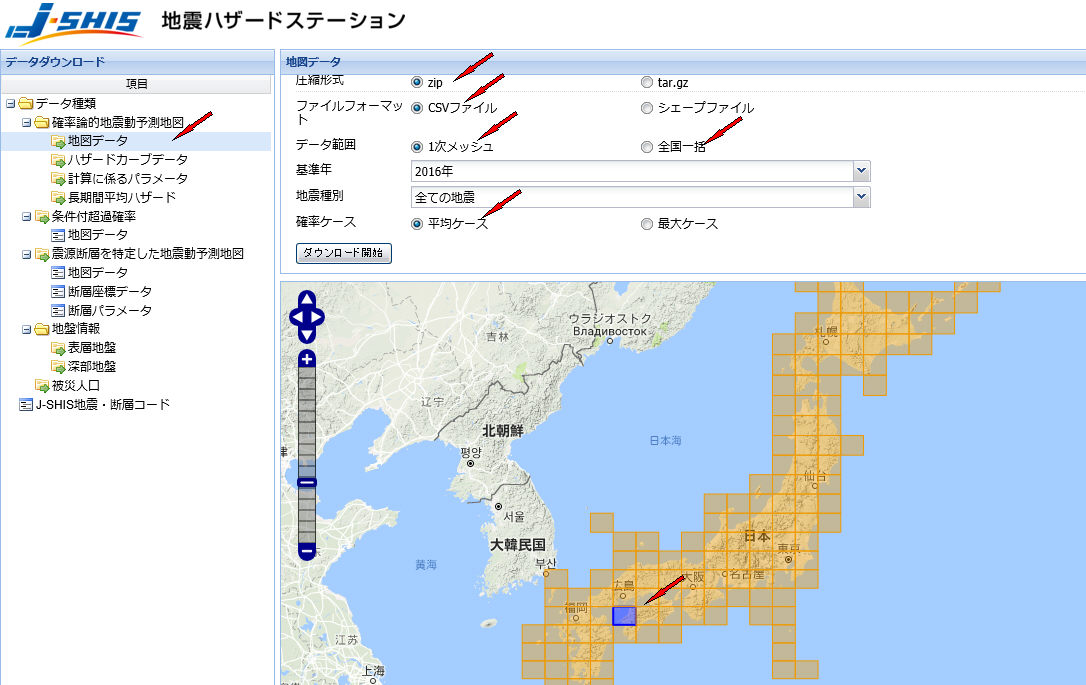This screenshot has width=1086, height=685.
Task: Open 長期間平均ハザード in the tree
Action: click(x=121, y=197)
